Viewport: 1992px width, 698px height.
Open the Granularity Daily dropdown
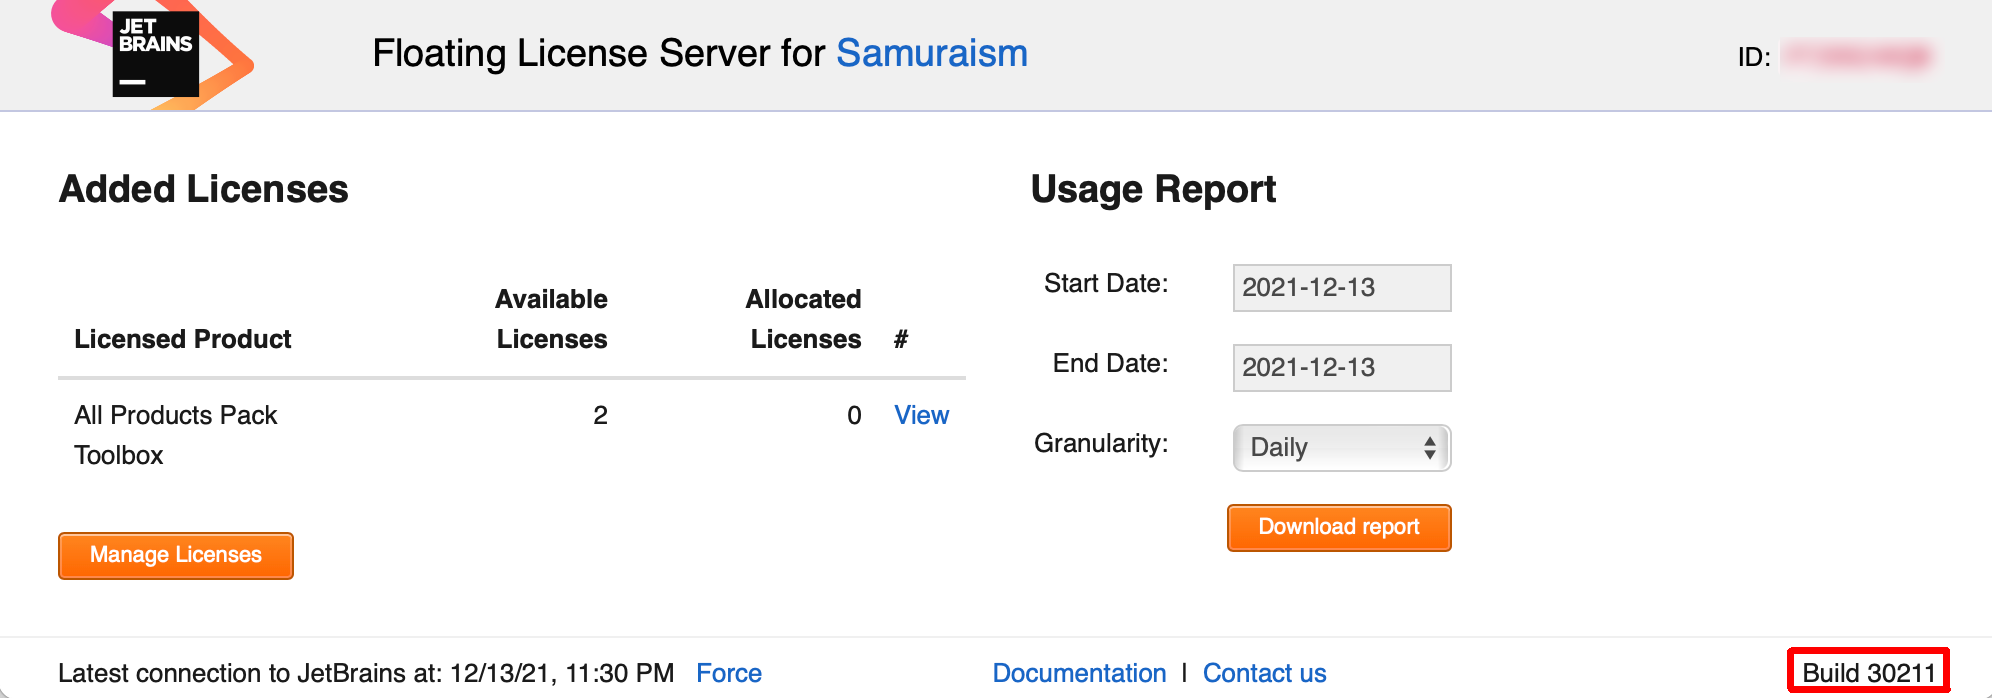tap(1342, 448)
